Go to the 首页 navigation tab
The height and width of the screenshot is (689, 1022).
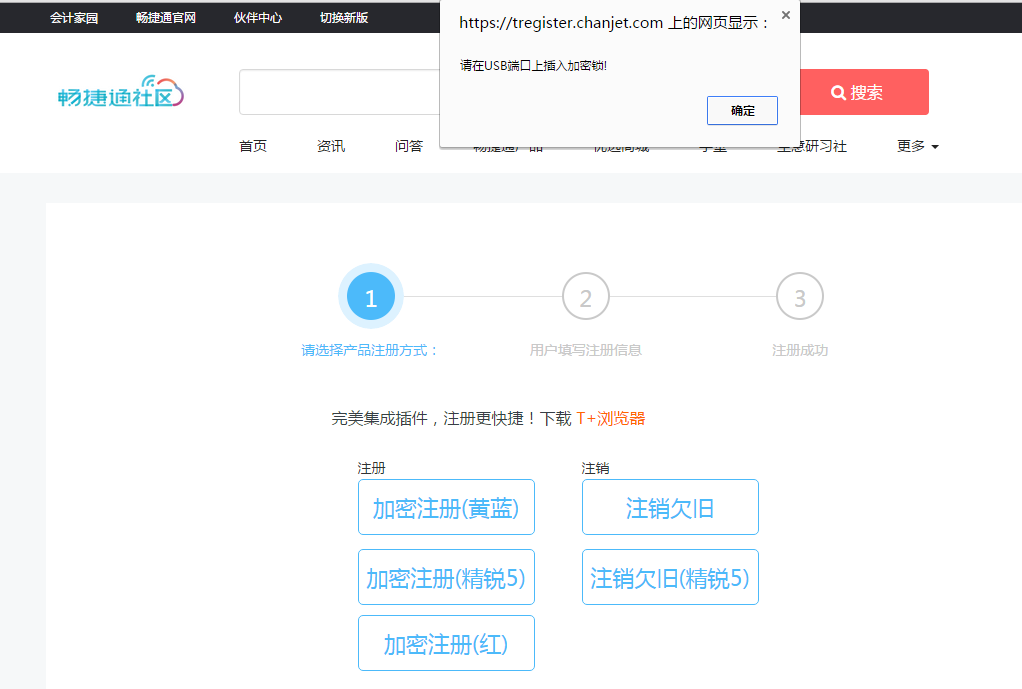click(x=253, y=146)
